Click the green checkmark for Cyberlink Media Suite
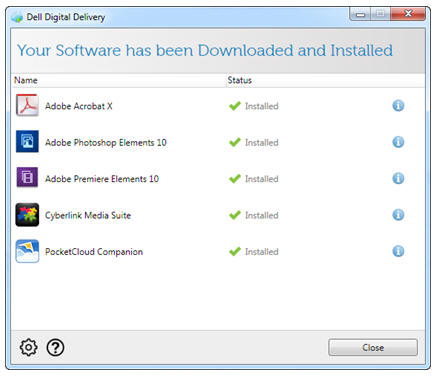Viewport: 437px width, 376px height. tap(235, 215)
